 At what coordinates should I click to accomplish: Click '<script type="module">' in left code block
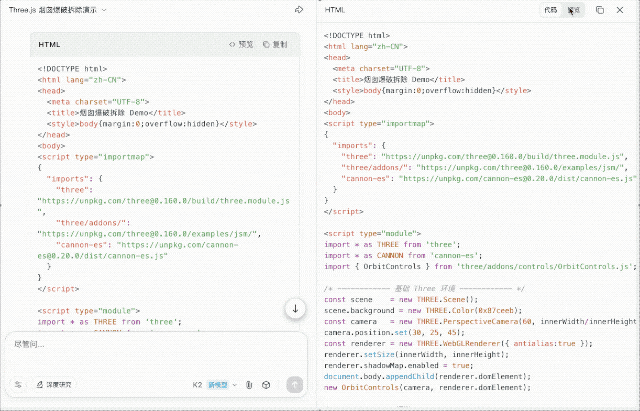pos(89,311)
